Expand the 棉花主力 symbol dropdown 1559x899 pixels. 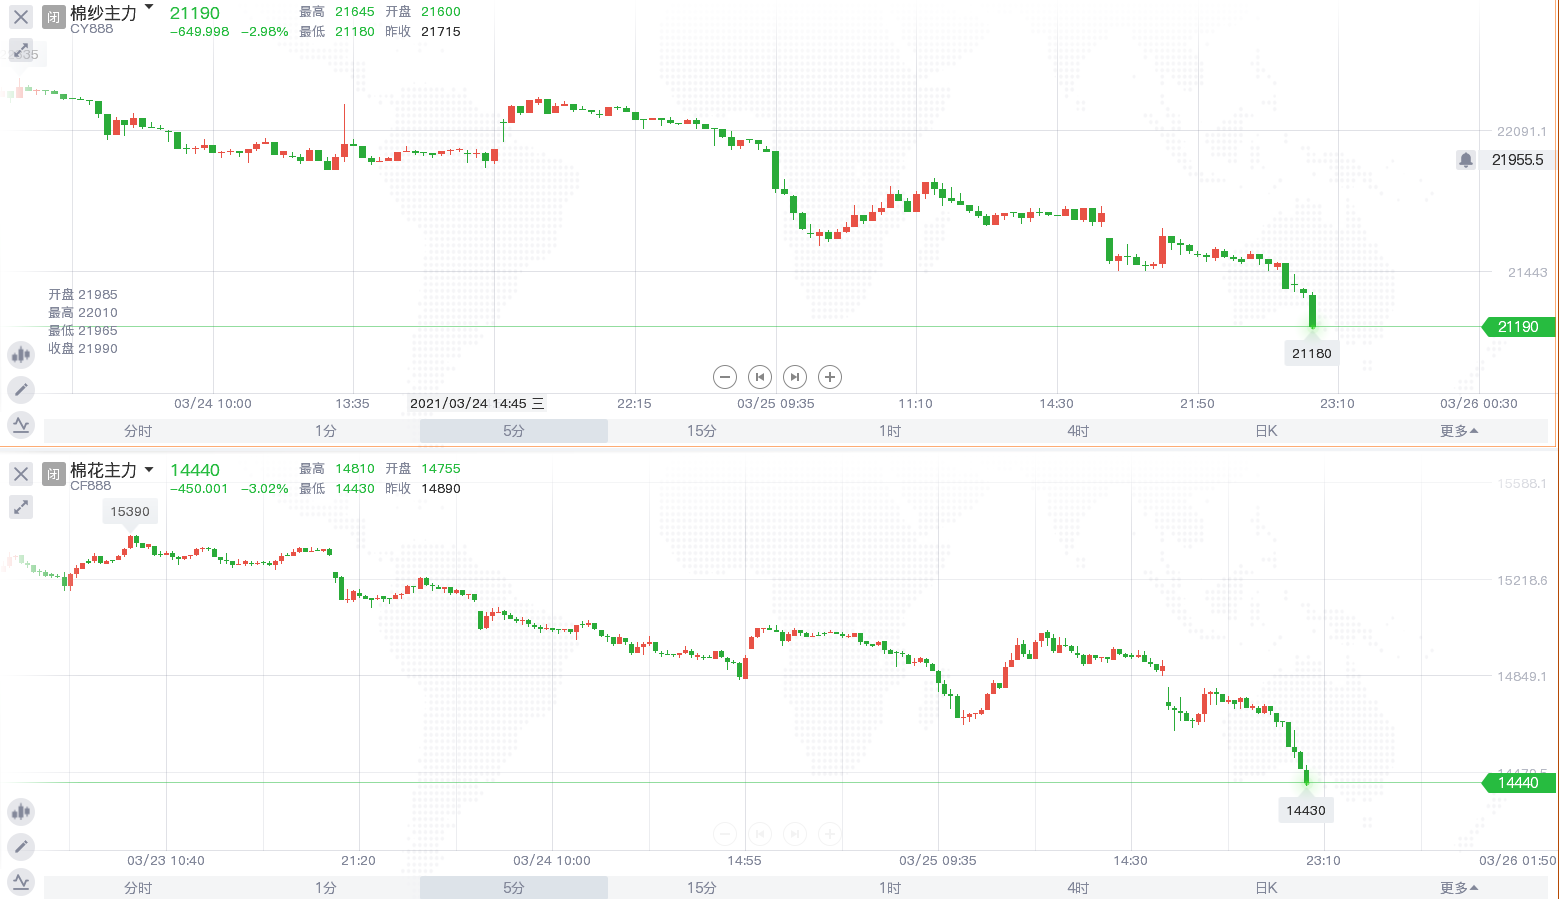(x=149, y=469)
